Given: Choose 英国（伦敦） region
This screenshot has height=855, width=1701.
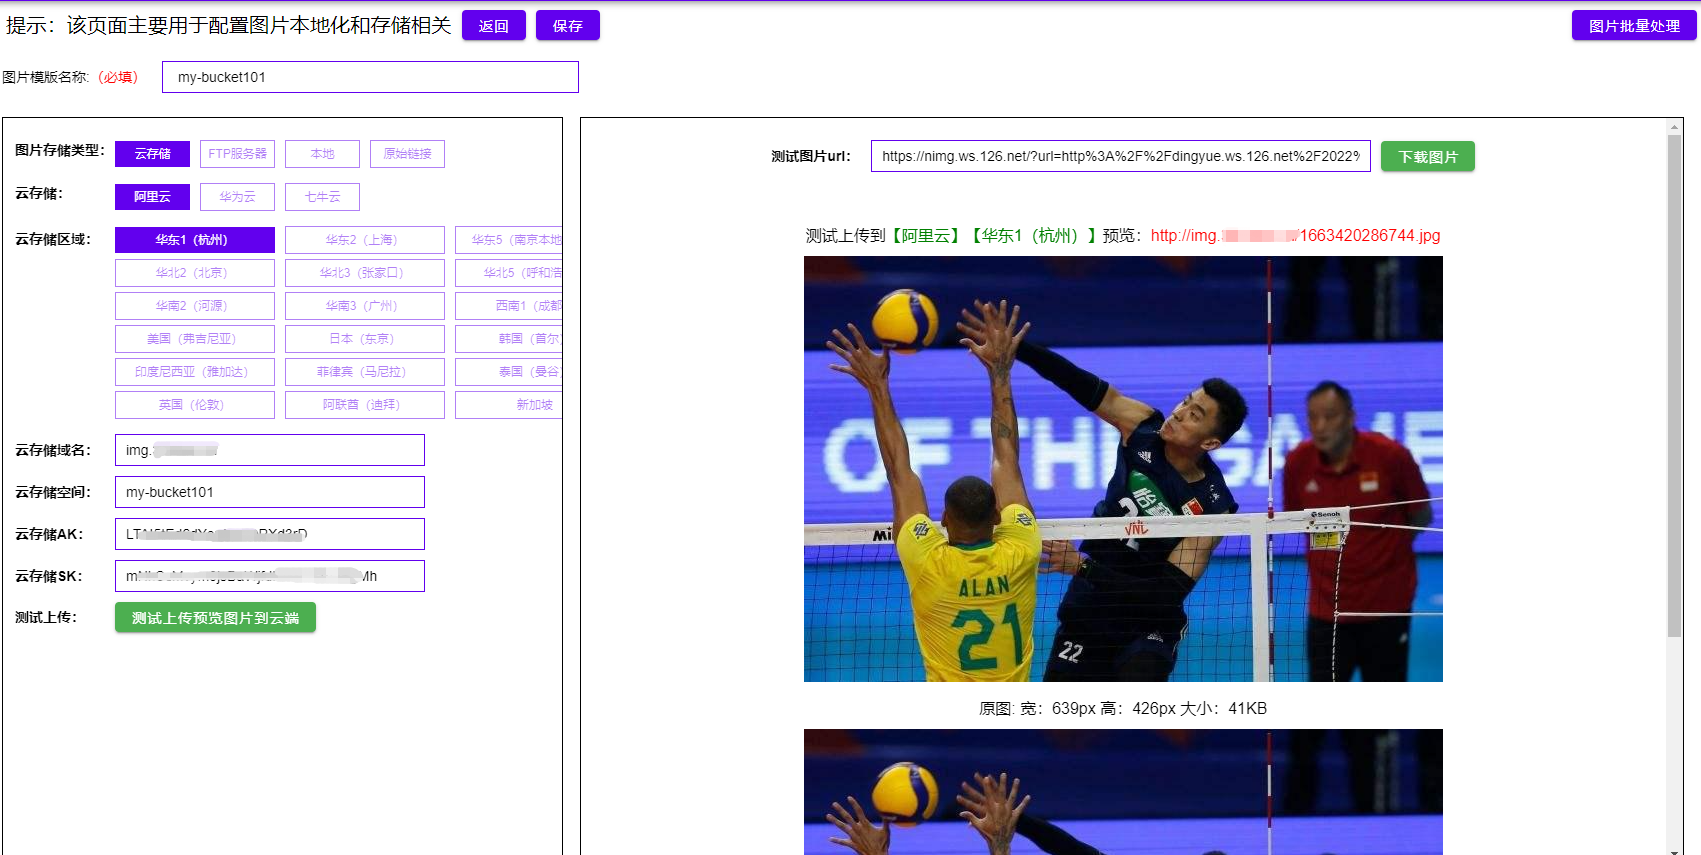Looking at the screenshot, I should click(194, 405).
